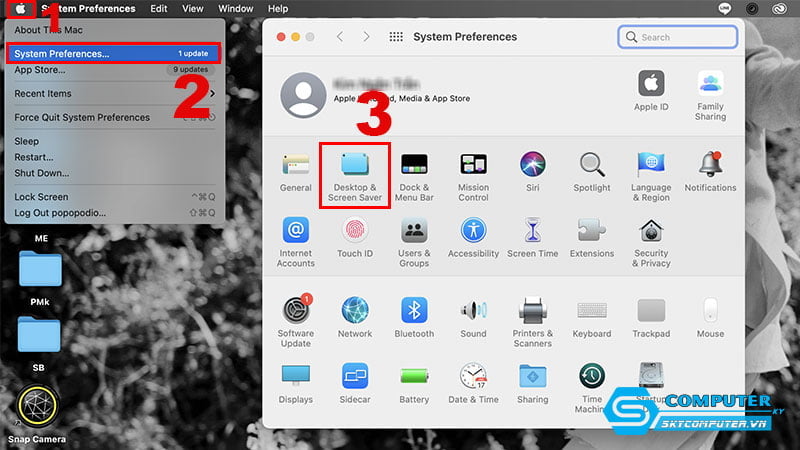Select Restart… from the Apple menu
This screenshot has width=800, height=450.
[114, 157]
